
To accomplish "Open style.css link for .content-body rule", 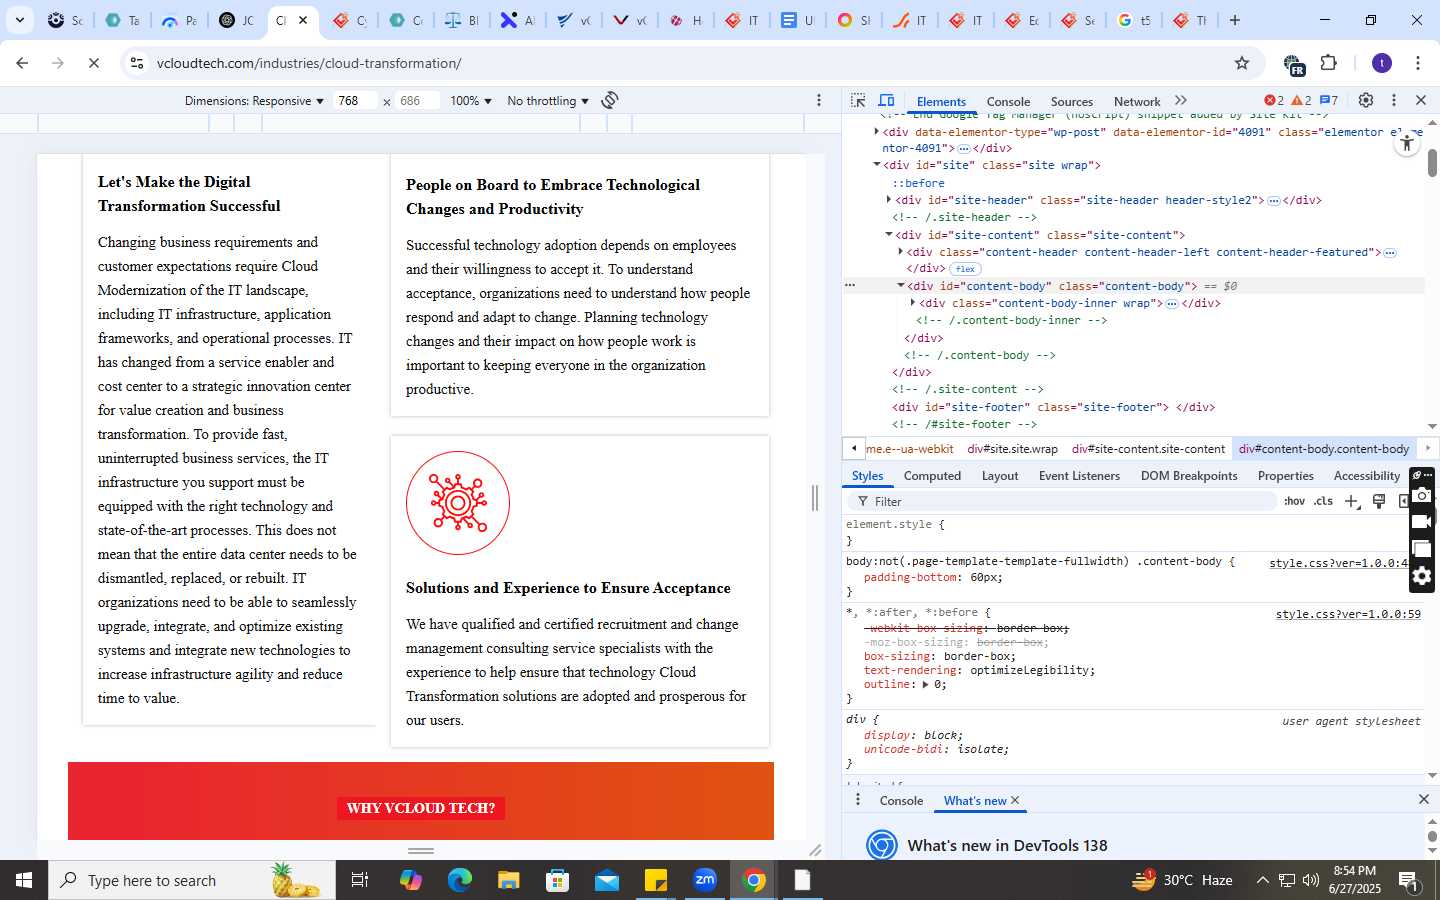I will 1339,563.
